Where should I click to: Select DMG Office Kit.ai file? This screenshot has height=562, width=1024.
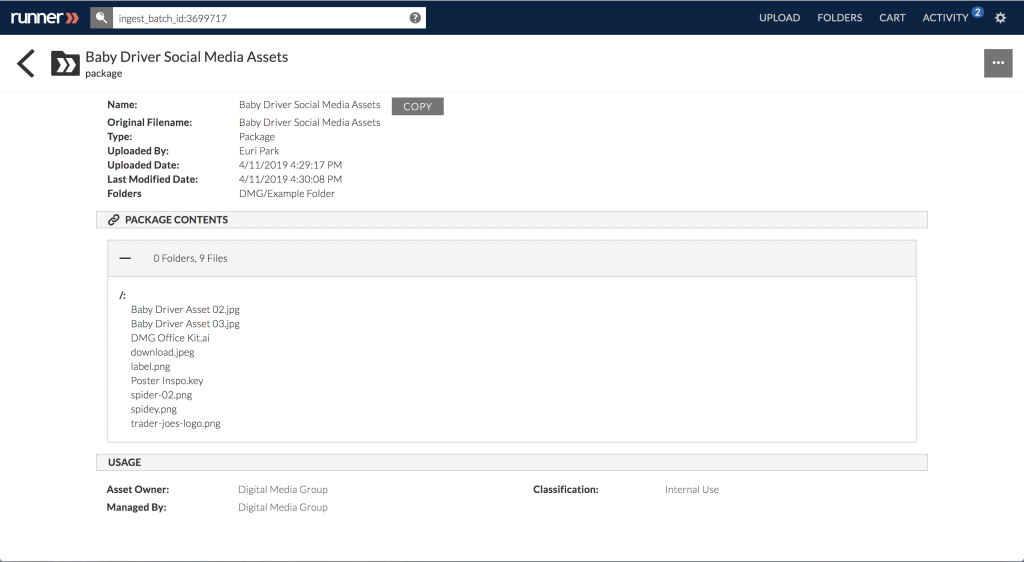[170, 338]
